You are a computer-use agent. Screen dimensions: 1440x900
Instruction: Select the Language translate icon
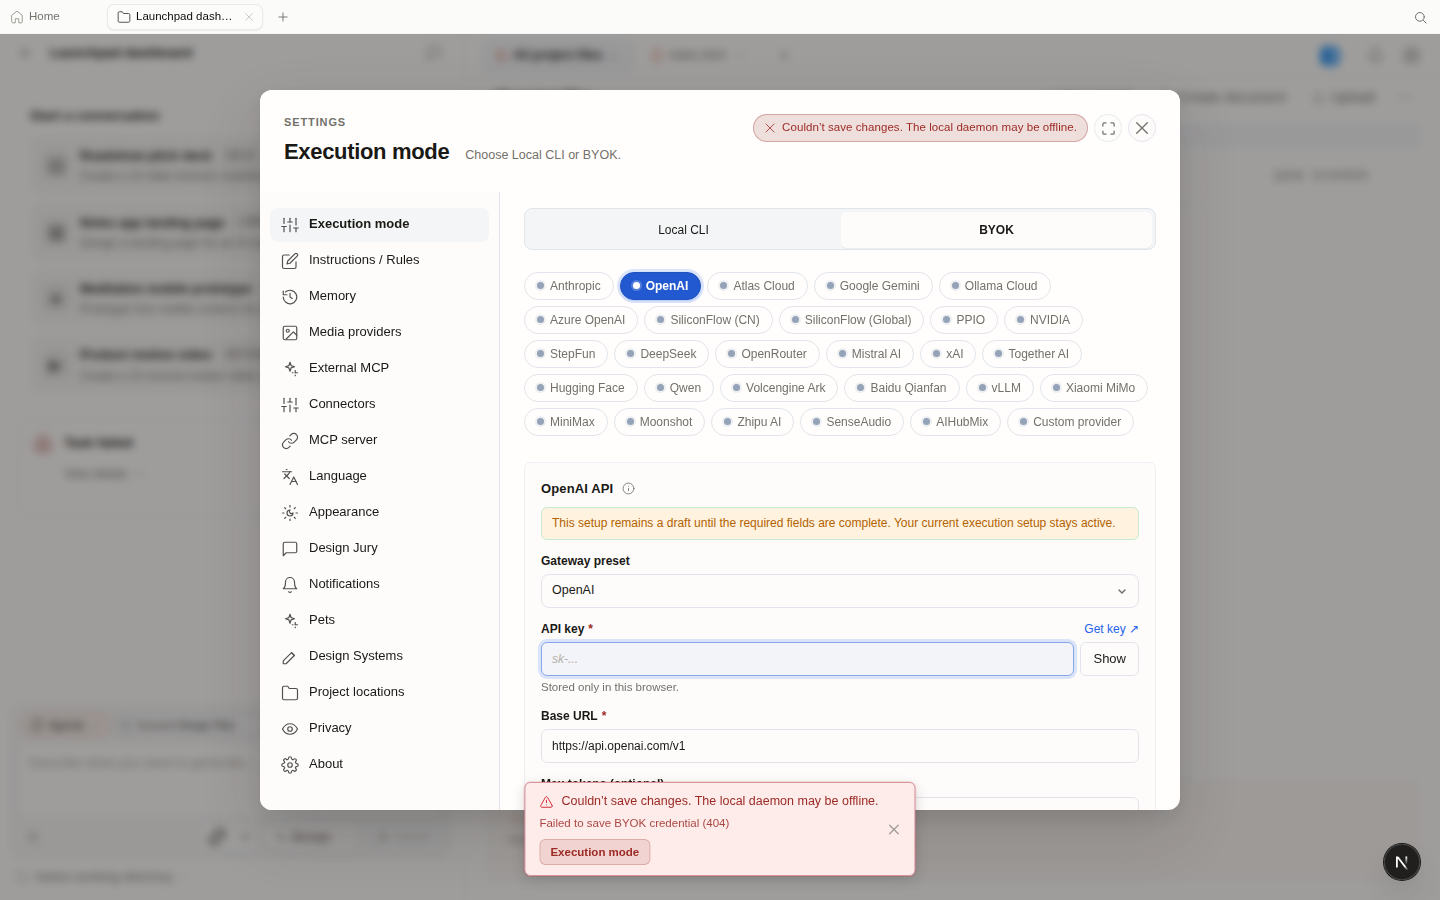tap(290, 477)
